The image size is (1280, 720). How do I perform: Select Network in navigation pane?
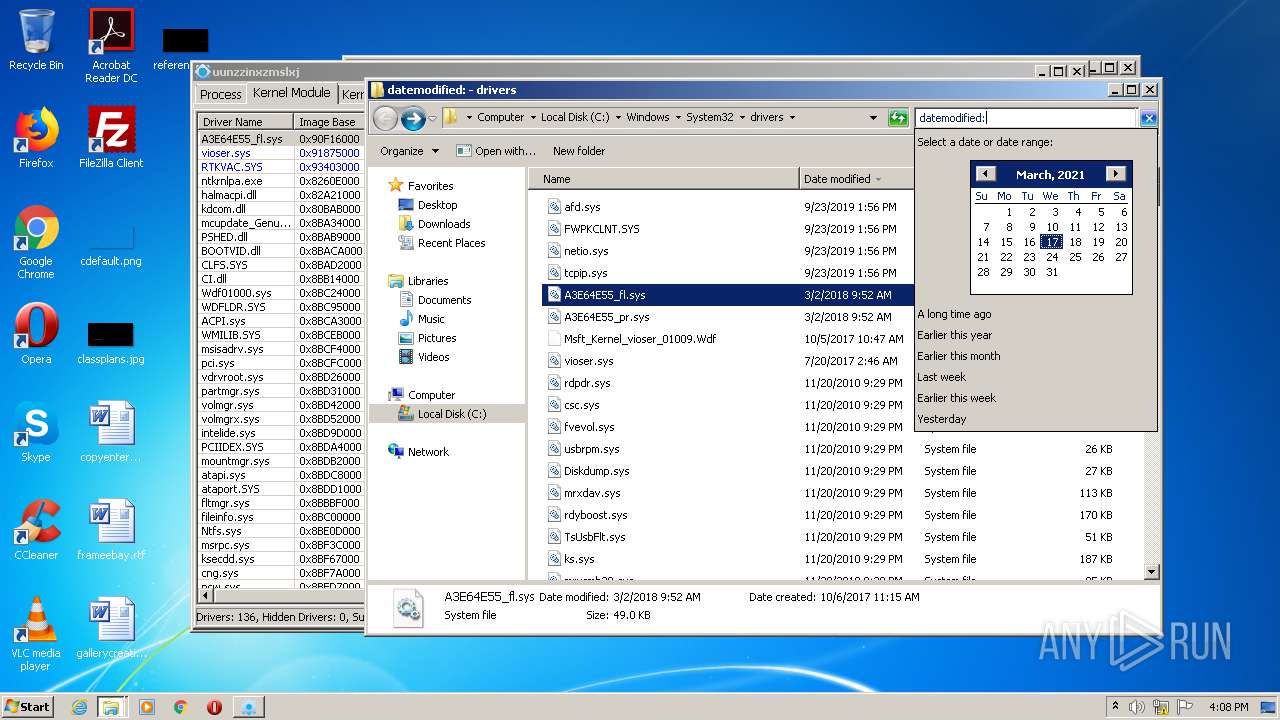coord(428,452)
